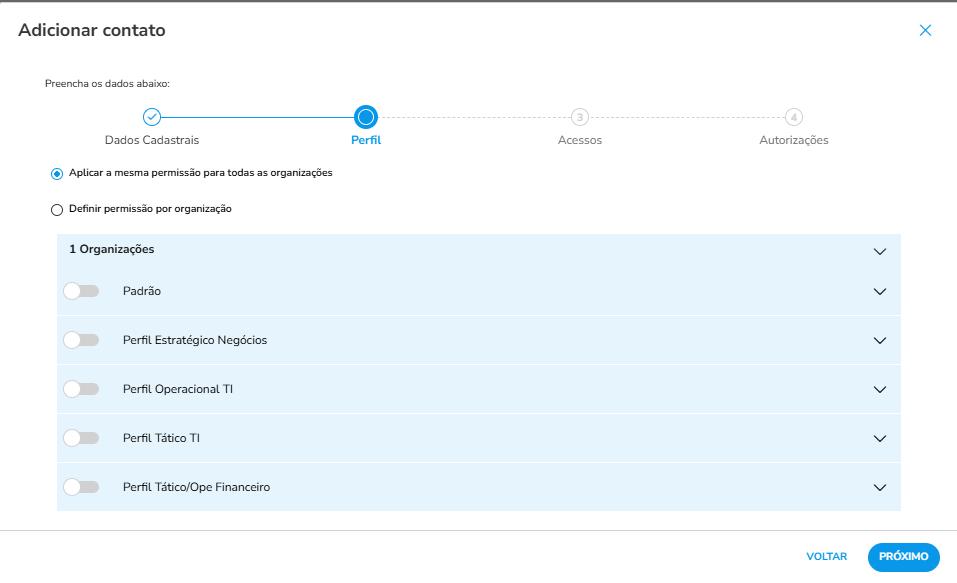Screen dimensions: 957x583
Task: Toggle Perfil Tático/Ope Financeiro switch
Action: pos(81,487)
